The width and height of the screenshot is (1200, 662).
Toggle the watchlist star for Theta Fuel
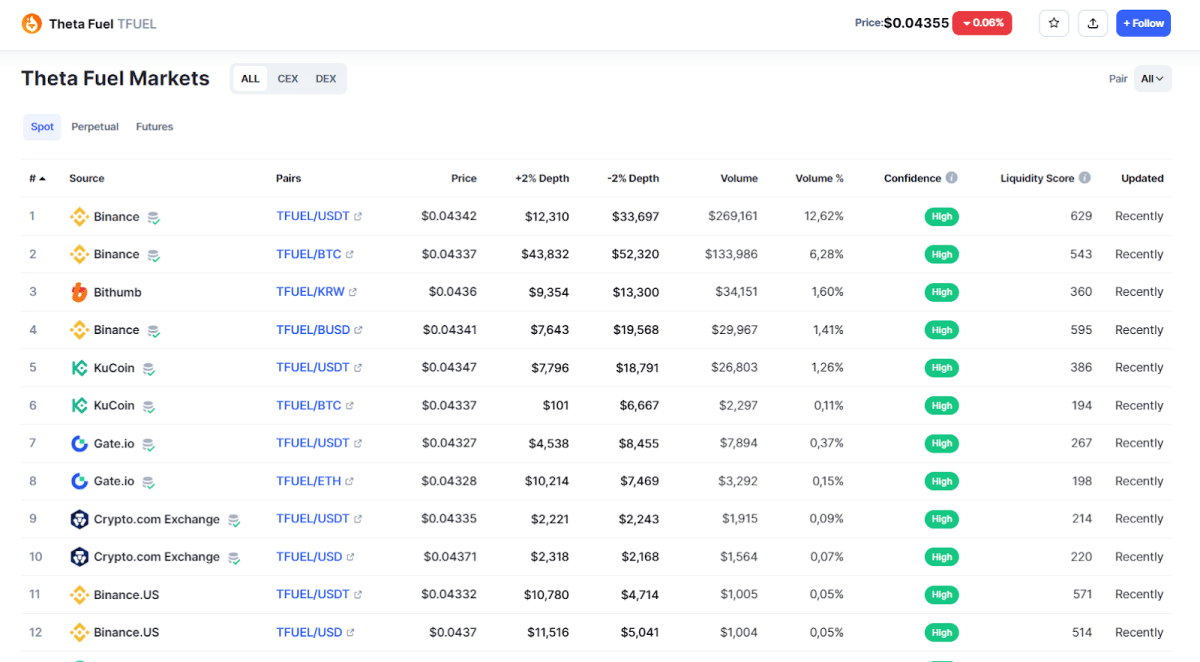tap(1054, 22)
